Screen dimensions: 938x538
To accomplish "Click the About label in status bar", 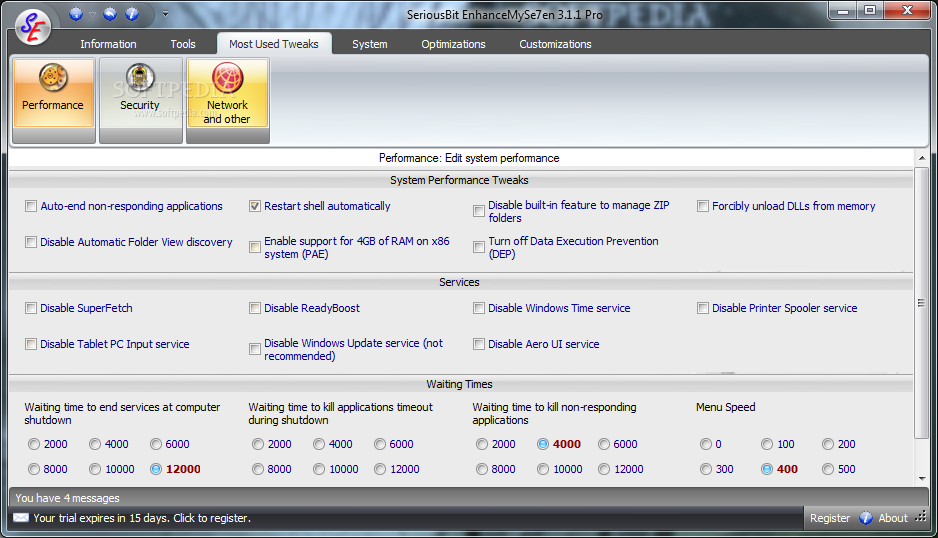I will pyautogui.click(x=893, y=518).
